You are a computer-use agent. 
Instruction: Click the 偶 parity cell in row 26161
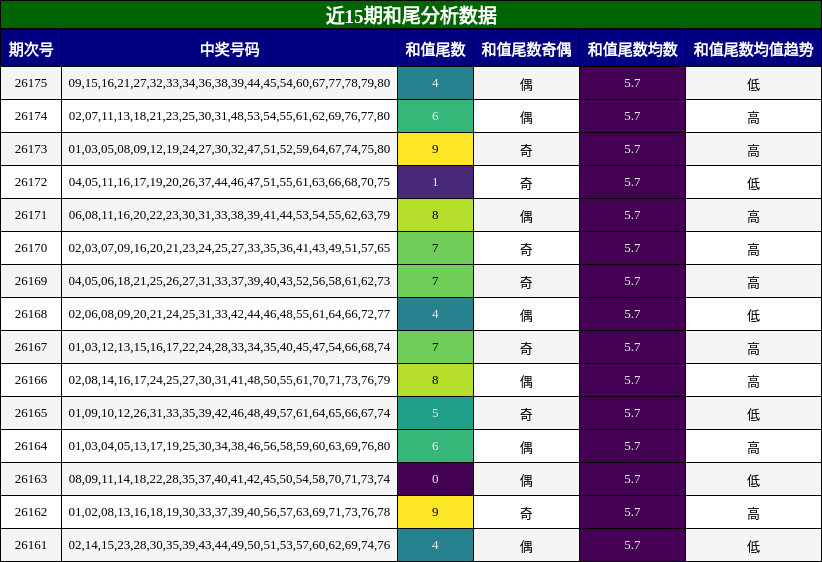(526, 546)
